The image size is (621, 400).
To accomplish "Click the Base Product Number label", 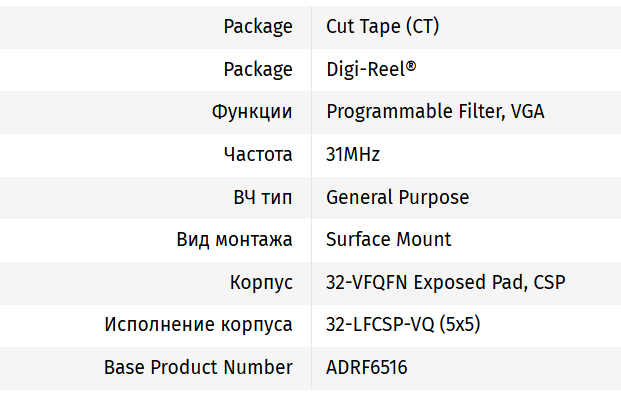I will pos(198,368).
